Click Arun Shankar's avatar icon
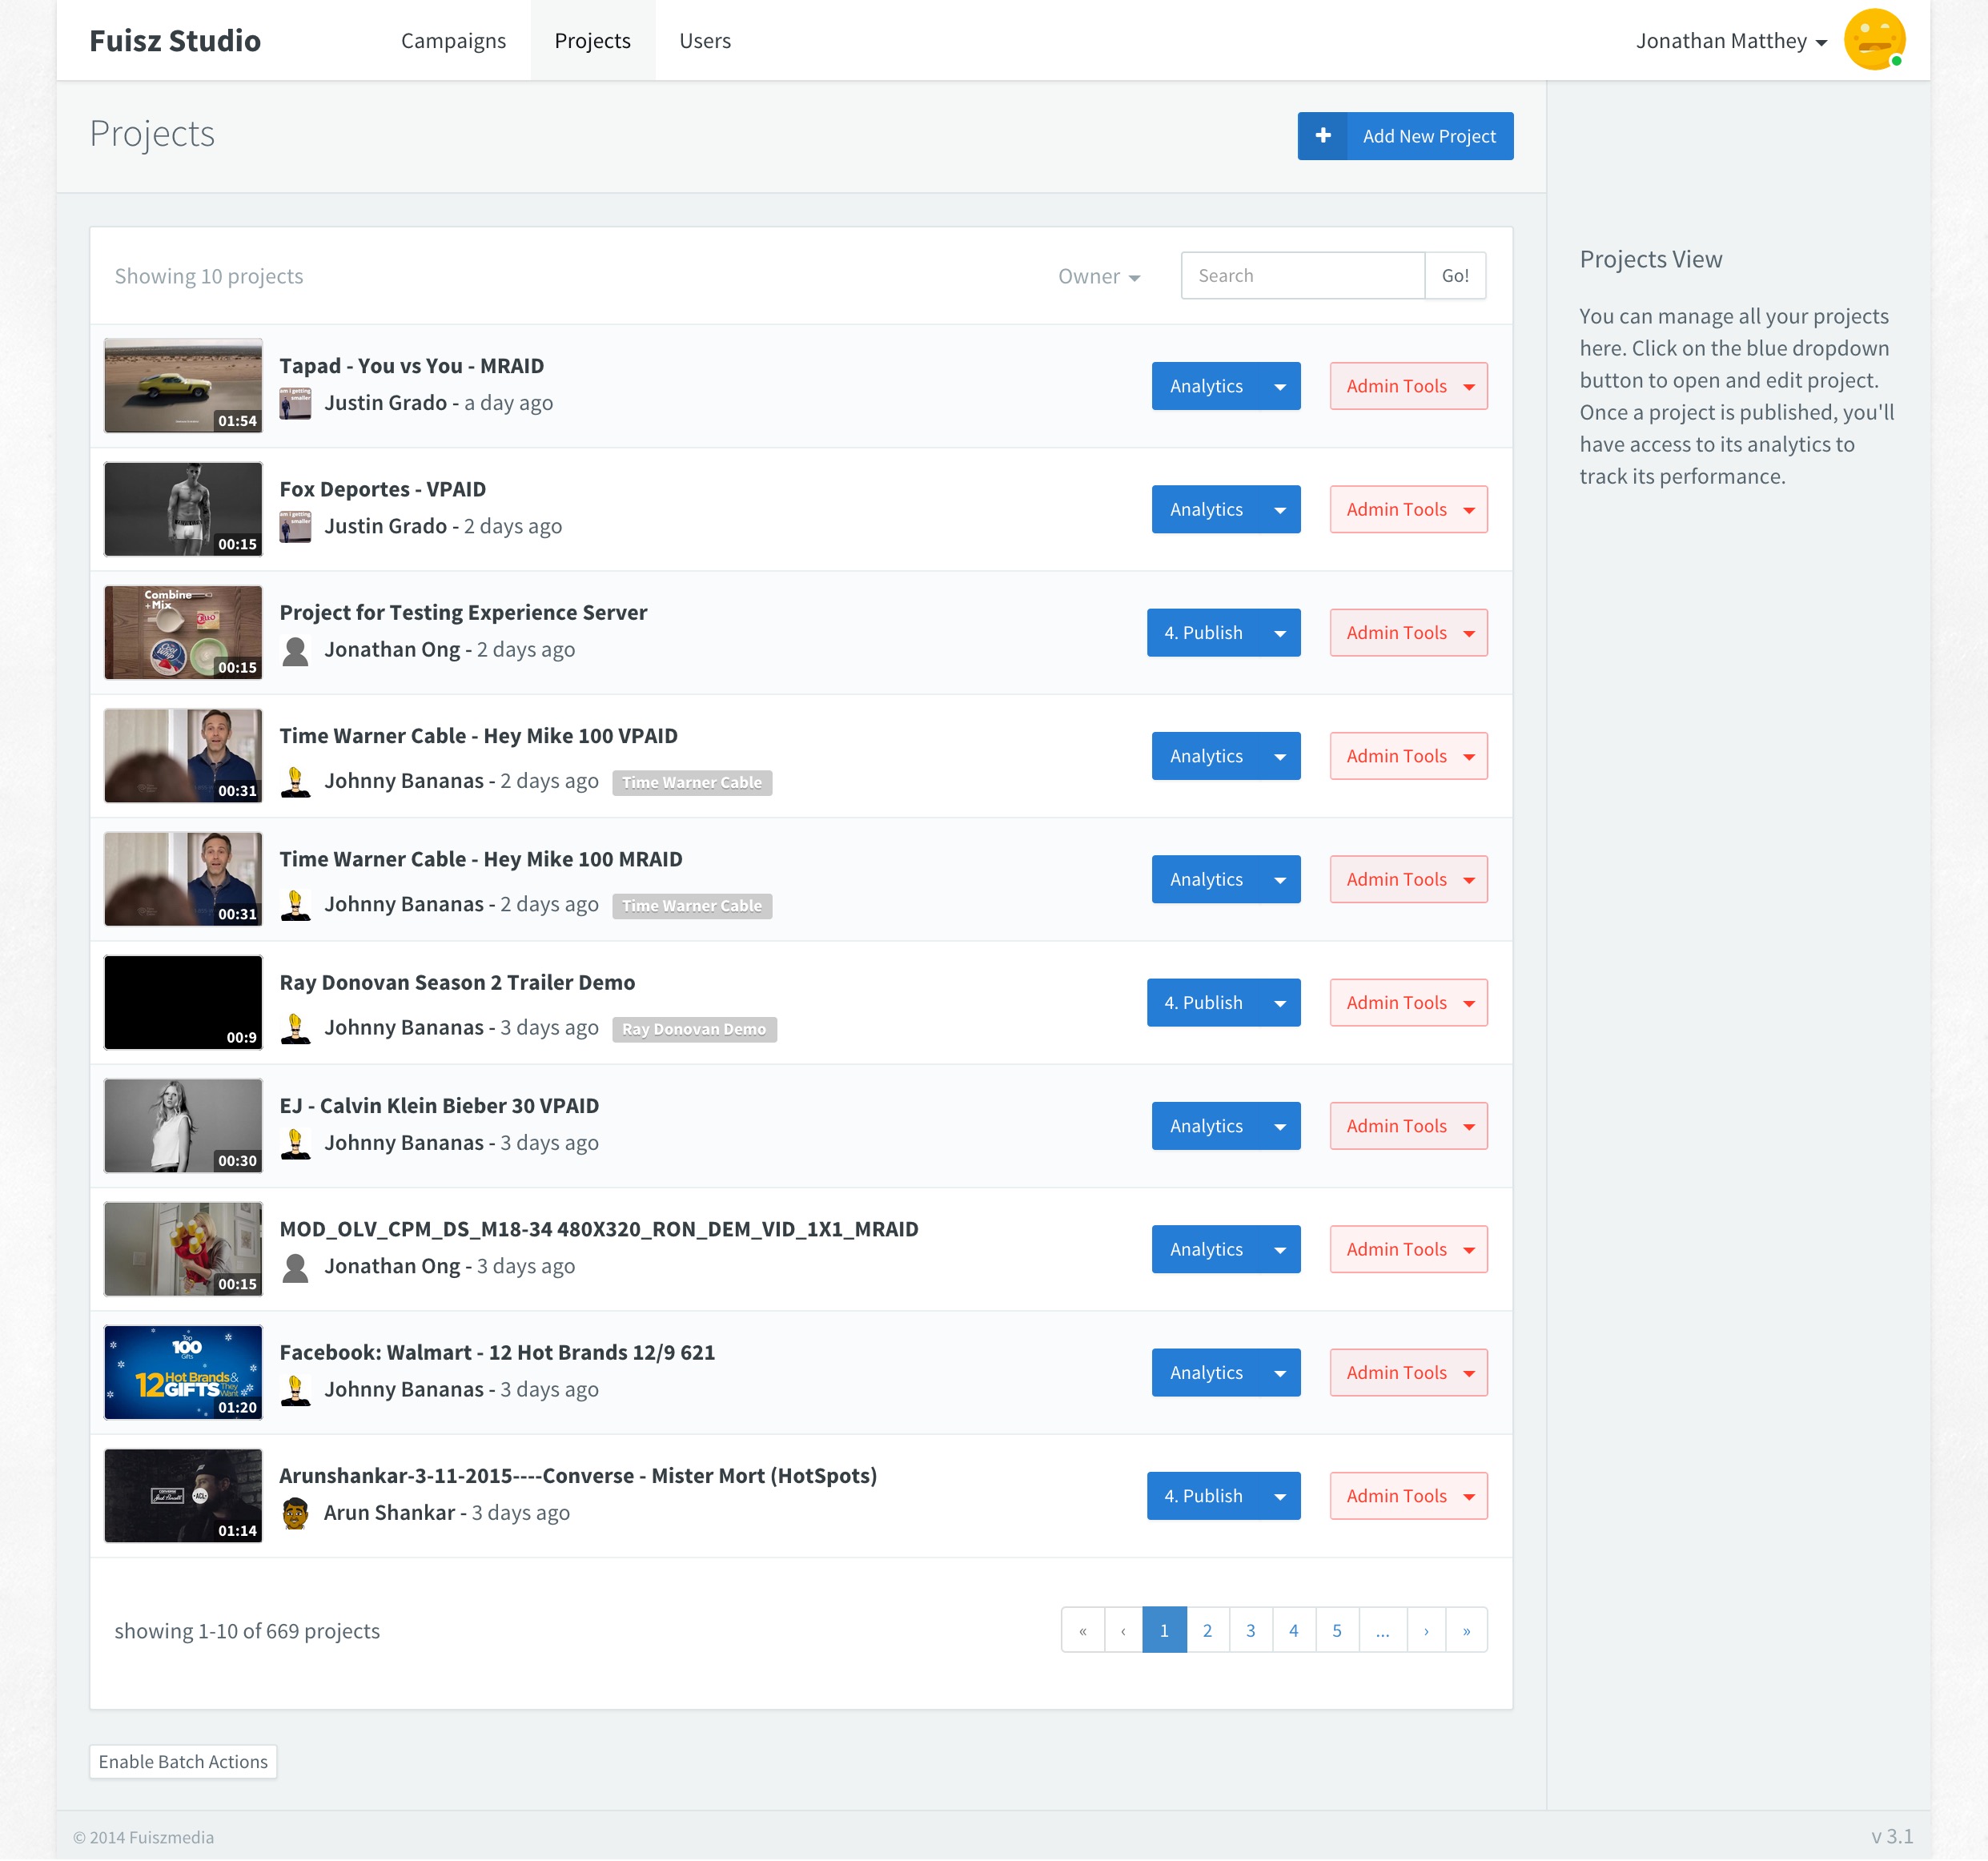 point(295,1513)
